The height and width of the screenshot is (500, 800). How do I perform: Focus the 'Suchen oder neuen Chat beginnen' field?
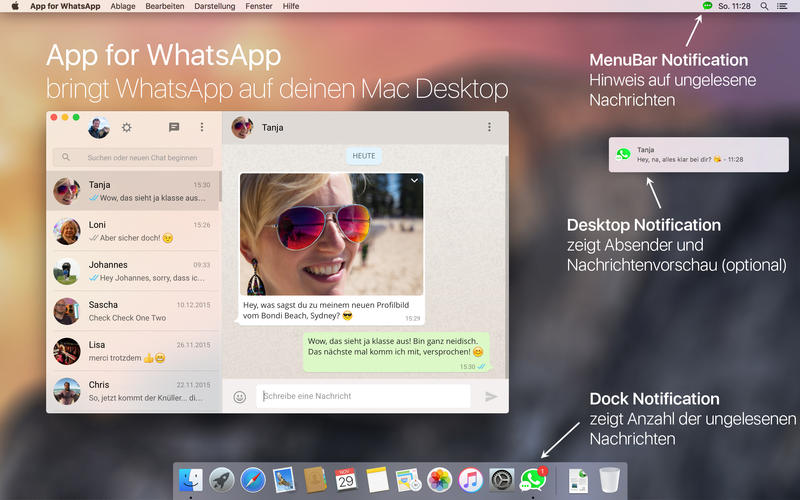pos(133,157)
